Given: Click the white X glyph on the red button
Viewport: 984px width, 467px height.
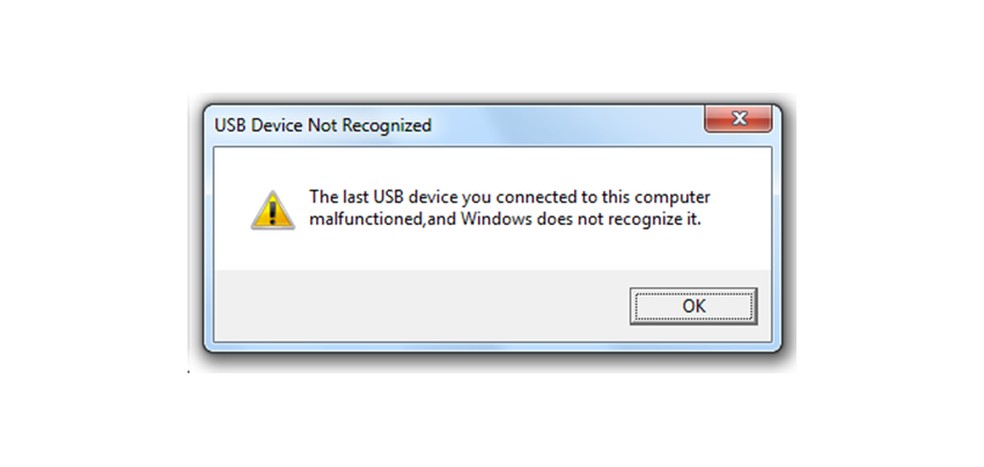Looking at the screenshot, I should tap(739, 117).
